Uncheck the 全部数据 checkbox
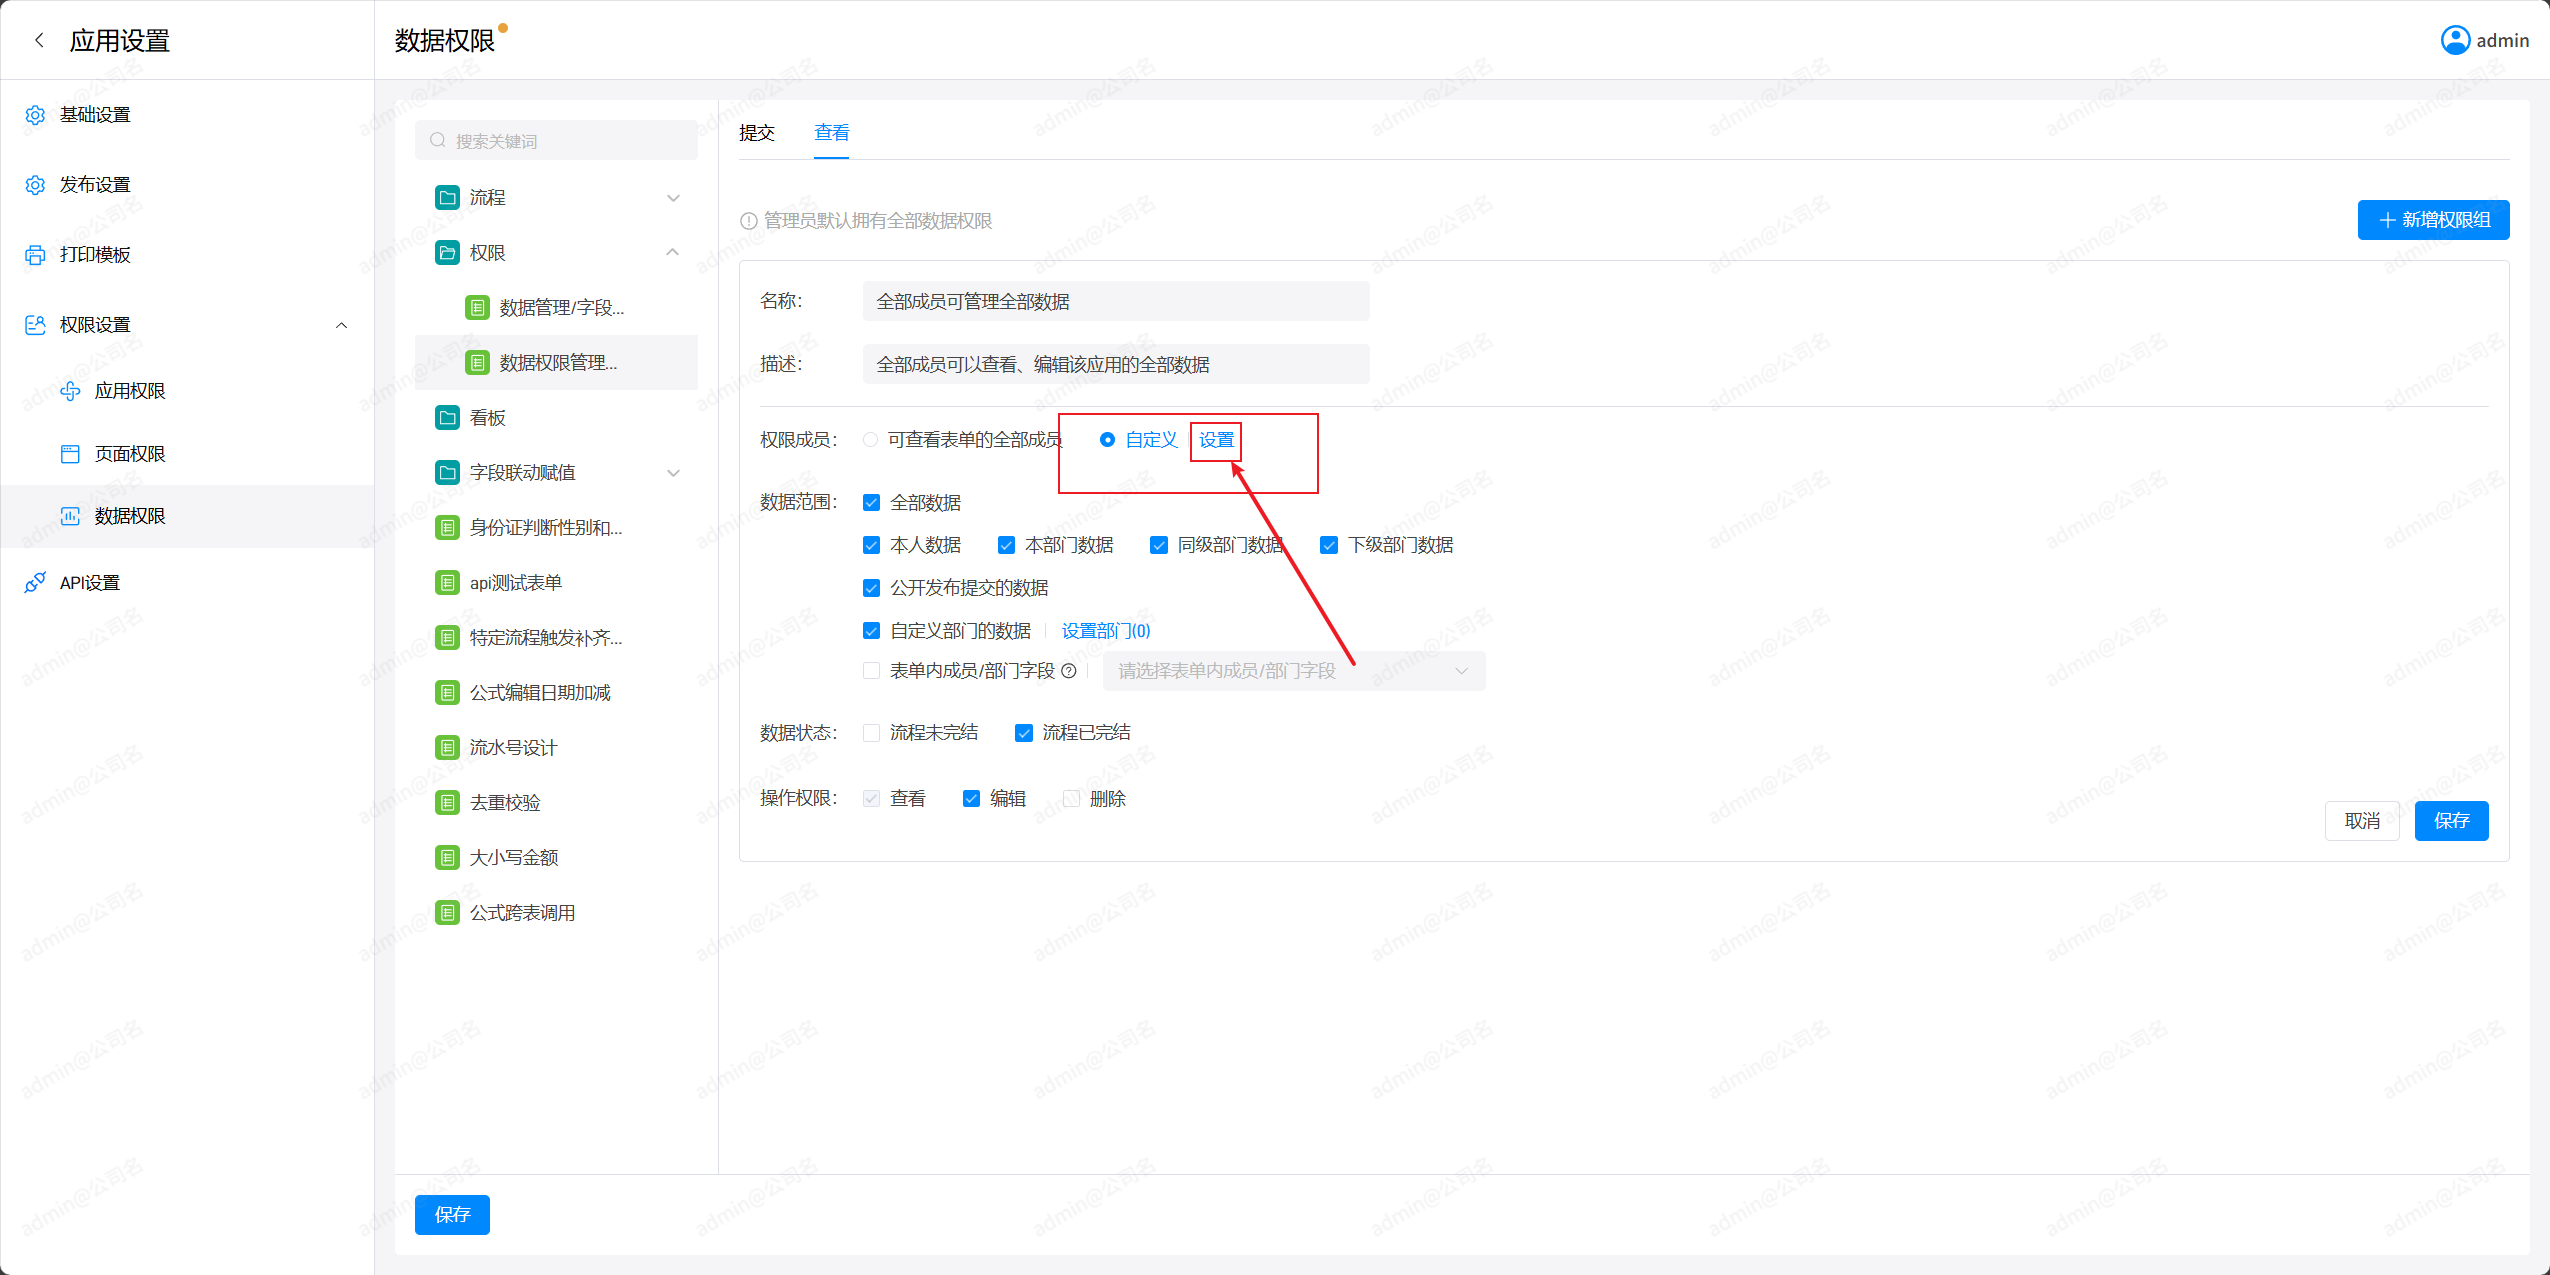Screen dimensions: 2550x1275 (x=871, y=503)
